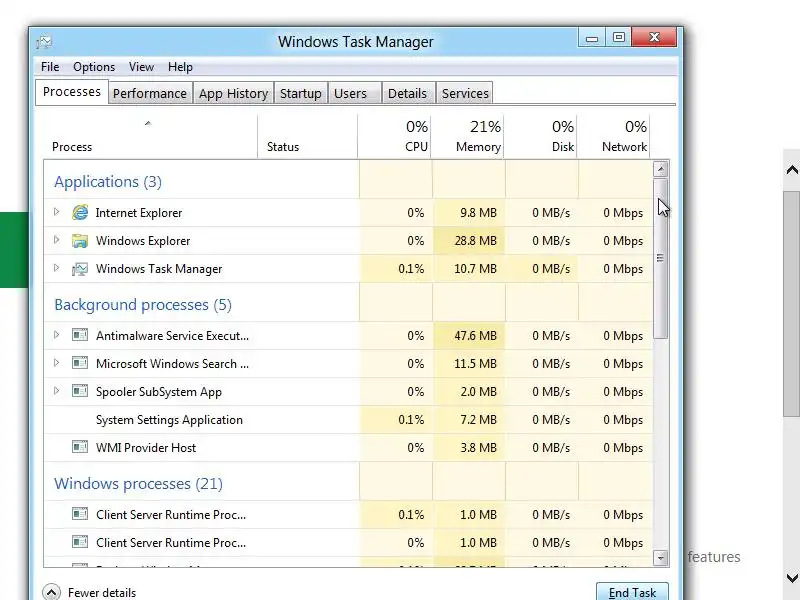The image size is (800, 600).
Task: Click the process list scroll down arrow
Action: tap(660, 558)
